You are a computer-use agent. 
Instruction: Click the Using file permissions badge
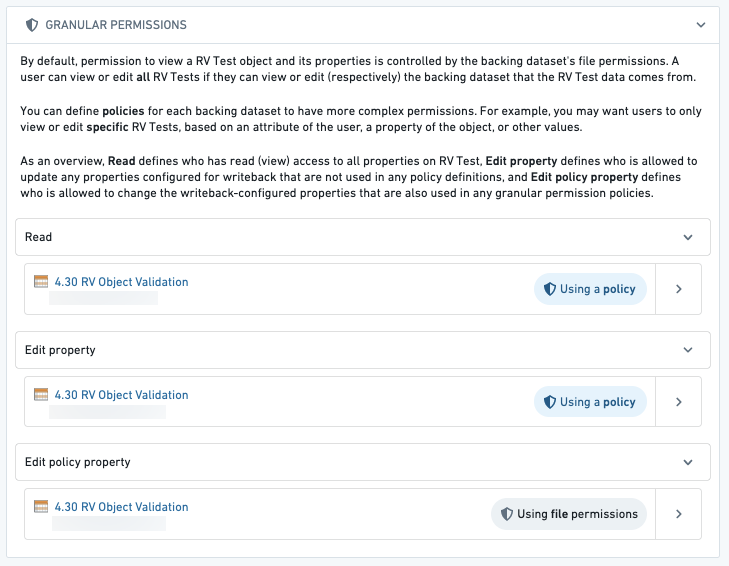pos(569,514)
